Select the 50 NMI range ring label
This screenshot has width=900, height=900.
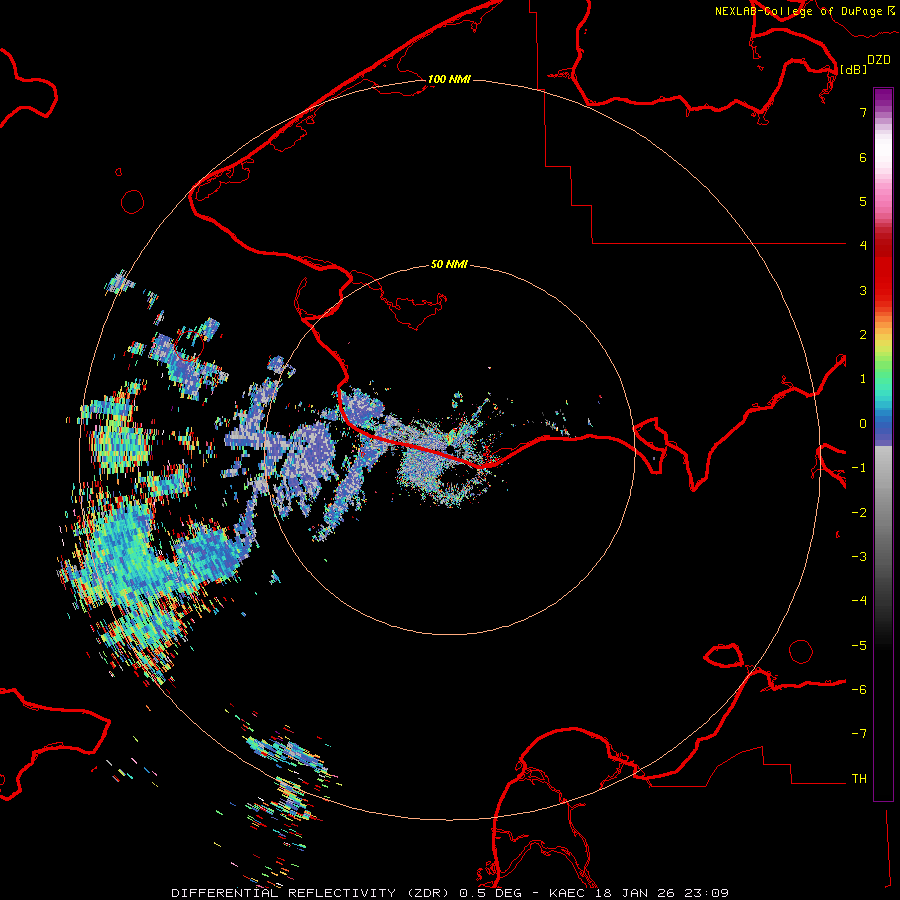449,264
